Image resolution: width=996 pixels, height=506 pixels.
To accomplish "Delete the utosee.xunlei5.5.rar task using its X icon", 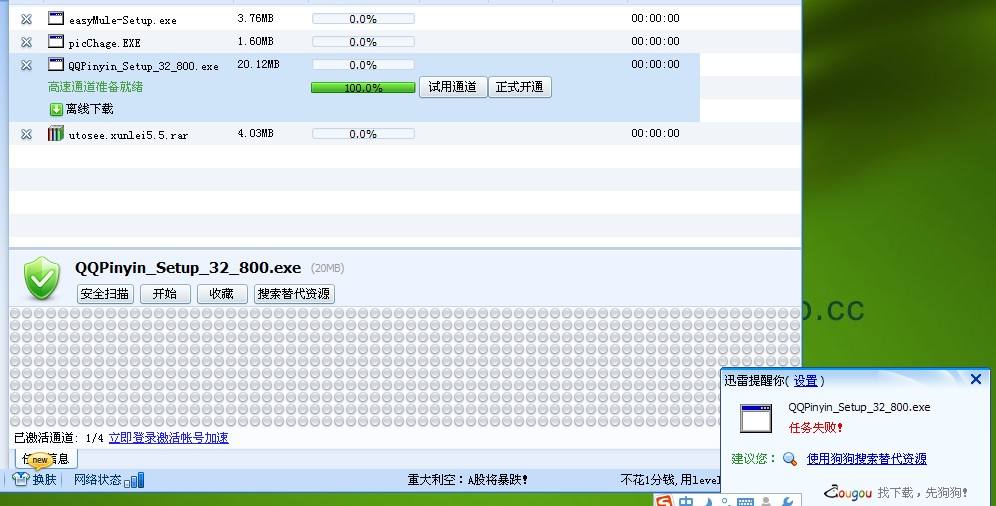I will (26, 134).
